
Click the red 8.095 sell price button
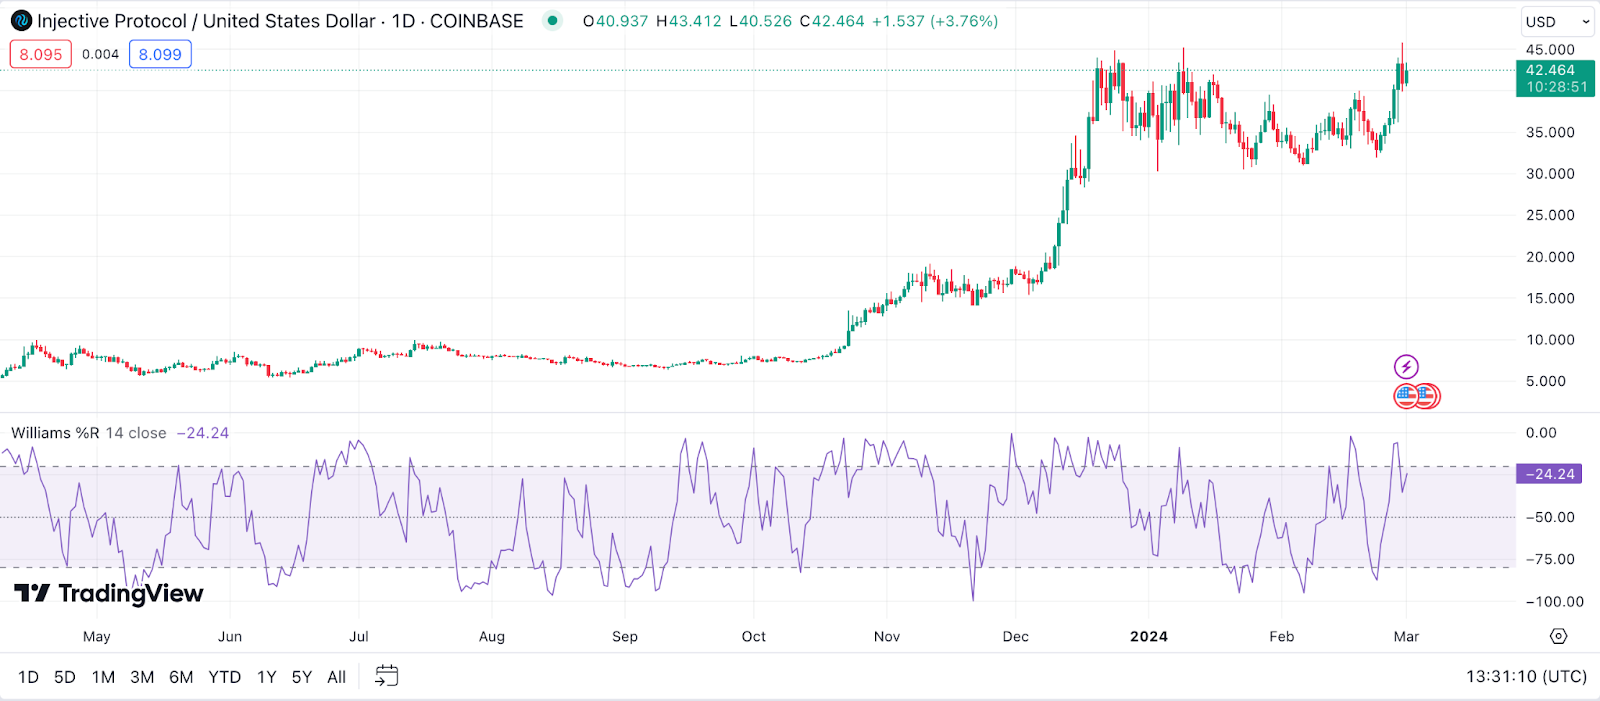click(41, 54)
